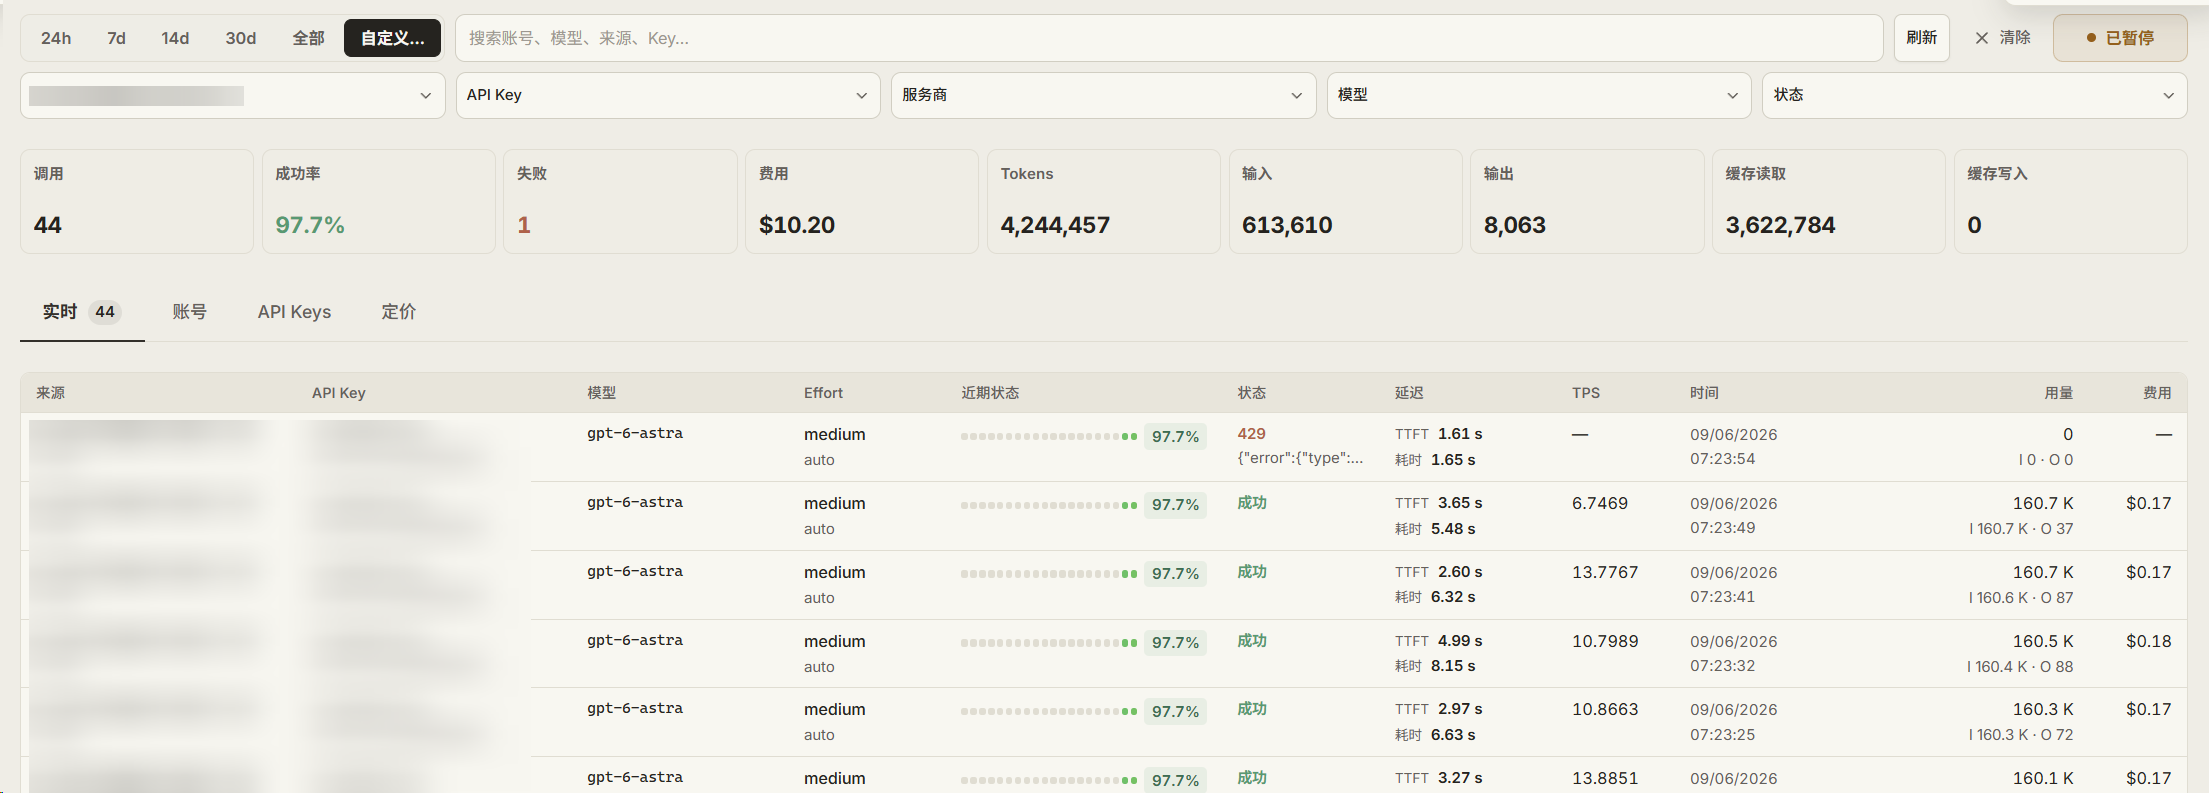This screenshot has height=793, width=2209.
Task: Click the 刷新 refresh button
Action: point(1921,38)
